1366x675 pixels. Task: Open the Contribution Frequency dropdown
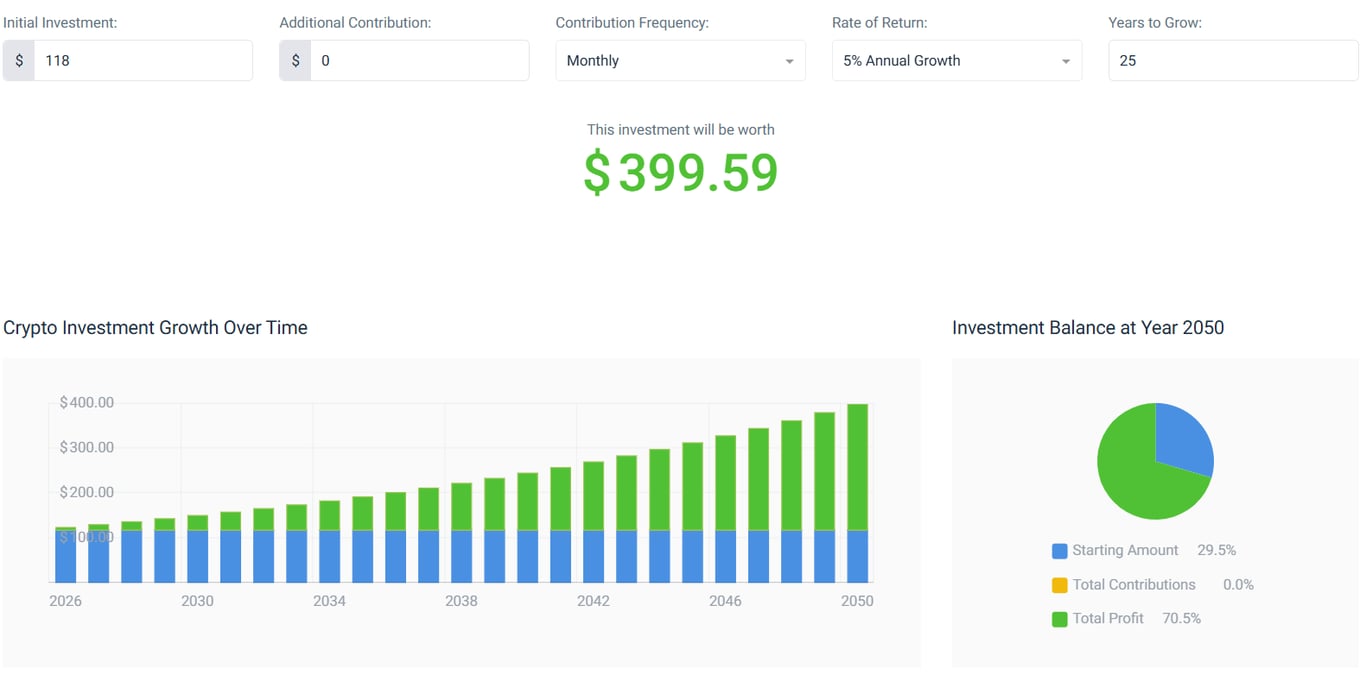click(680, 60)
